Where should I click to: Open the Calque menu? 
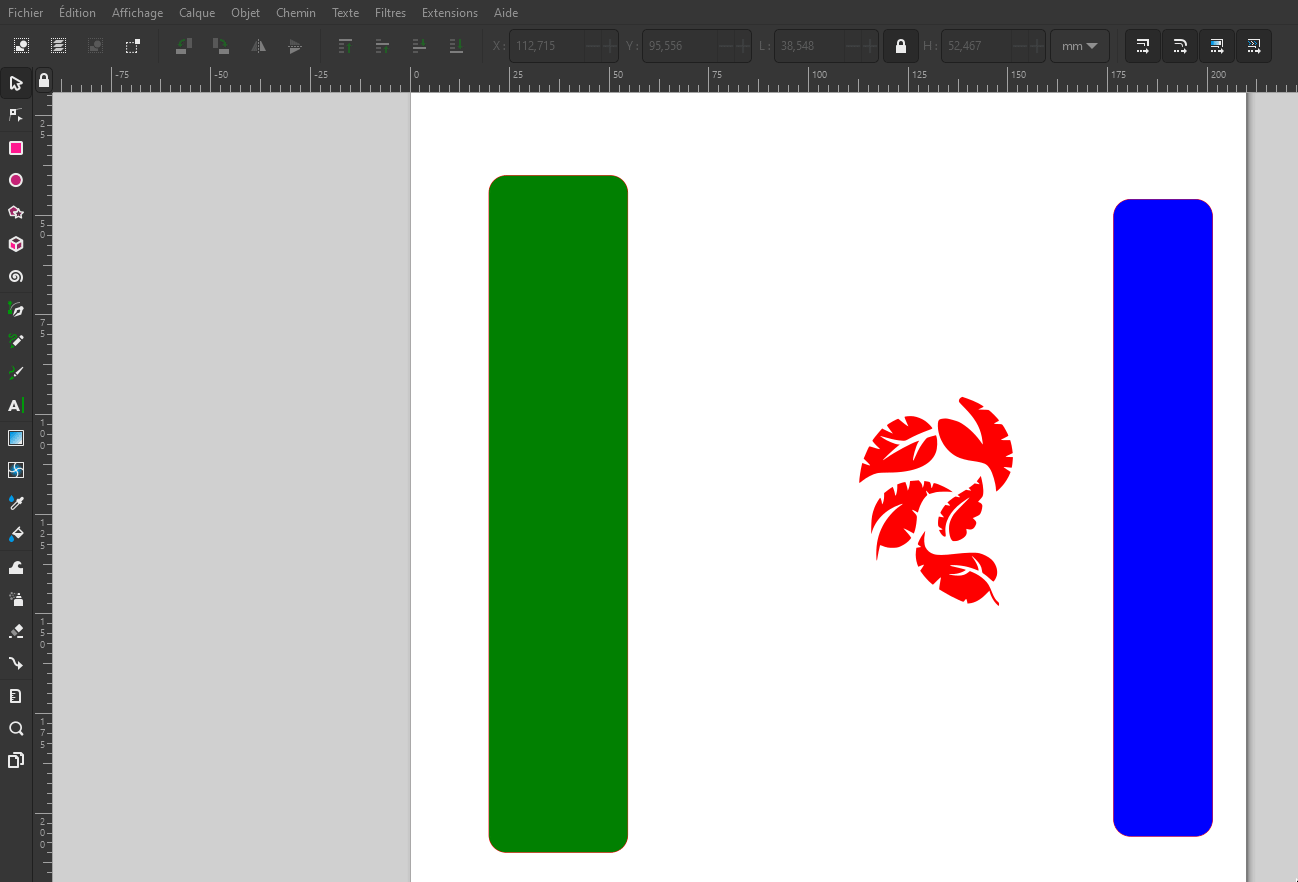[197, 13]
